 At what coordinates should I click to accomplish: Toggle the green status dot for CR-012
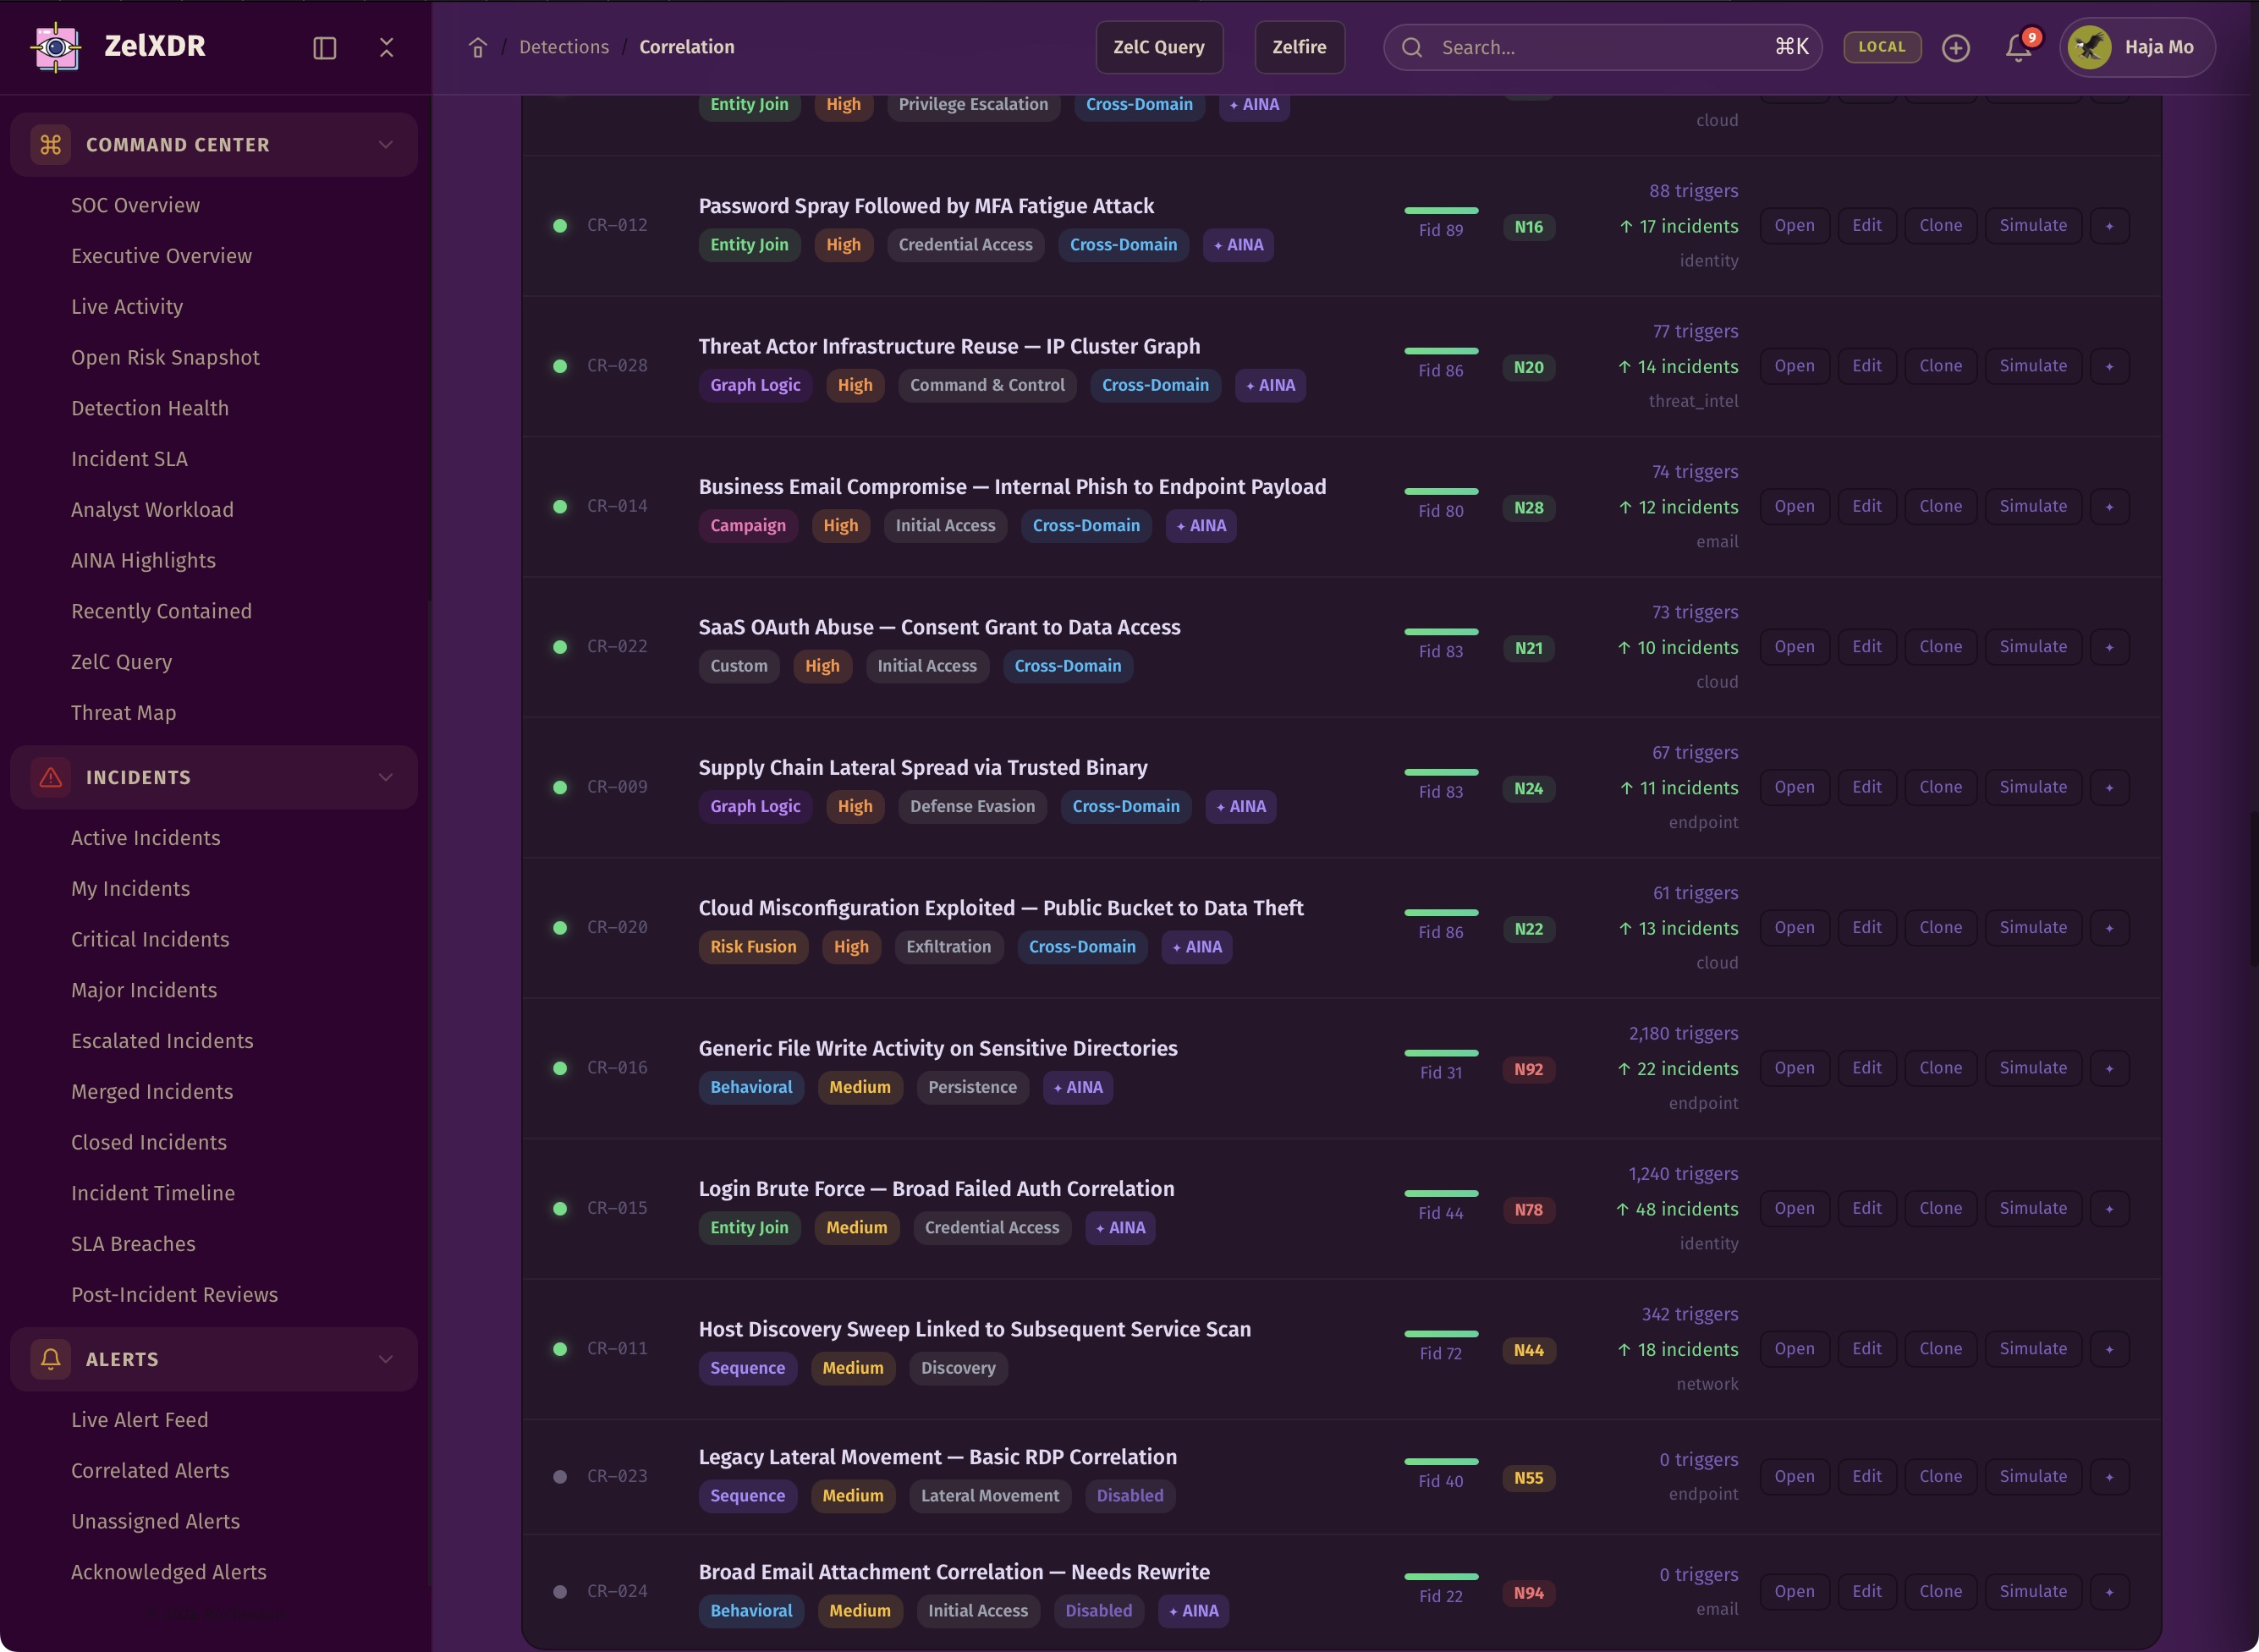(x=560, y=226)
